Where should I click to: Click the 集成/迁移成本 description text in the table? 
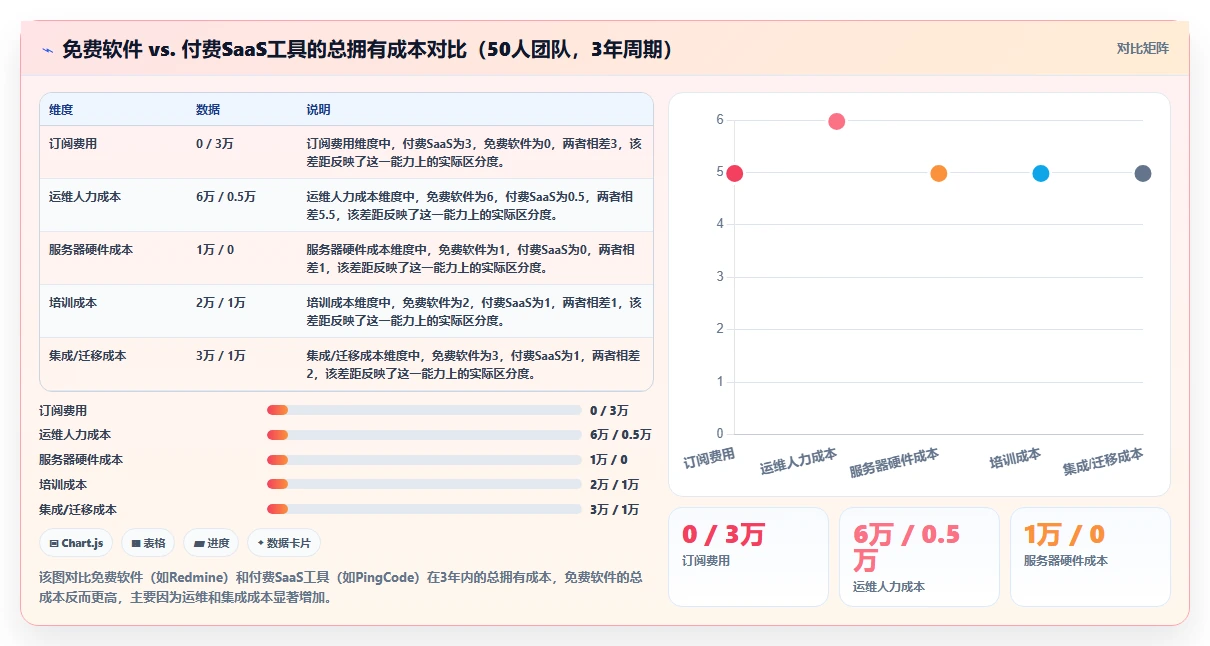pos(474,364)
